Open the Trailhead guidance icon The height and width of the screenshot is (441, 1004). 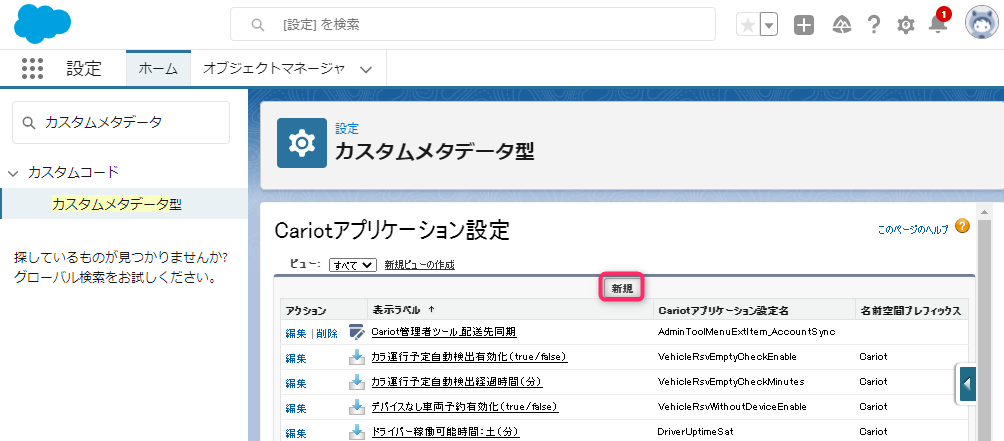[x=841, y=25]
